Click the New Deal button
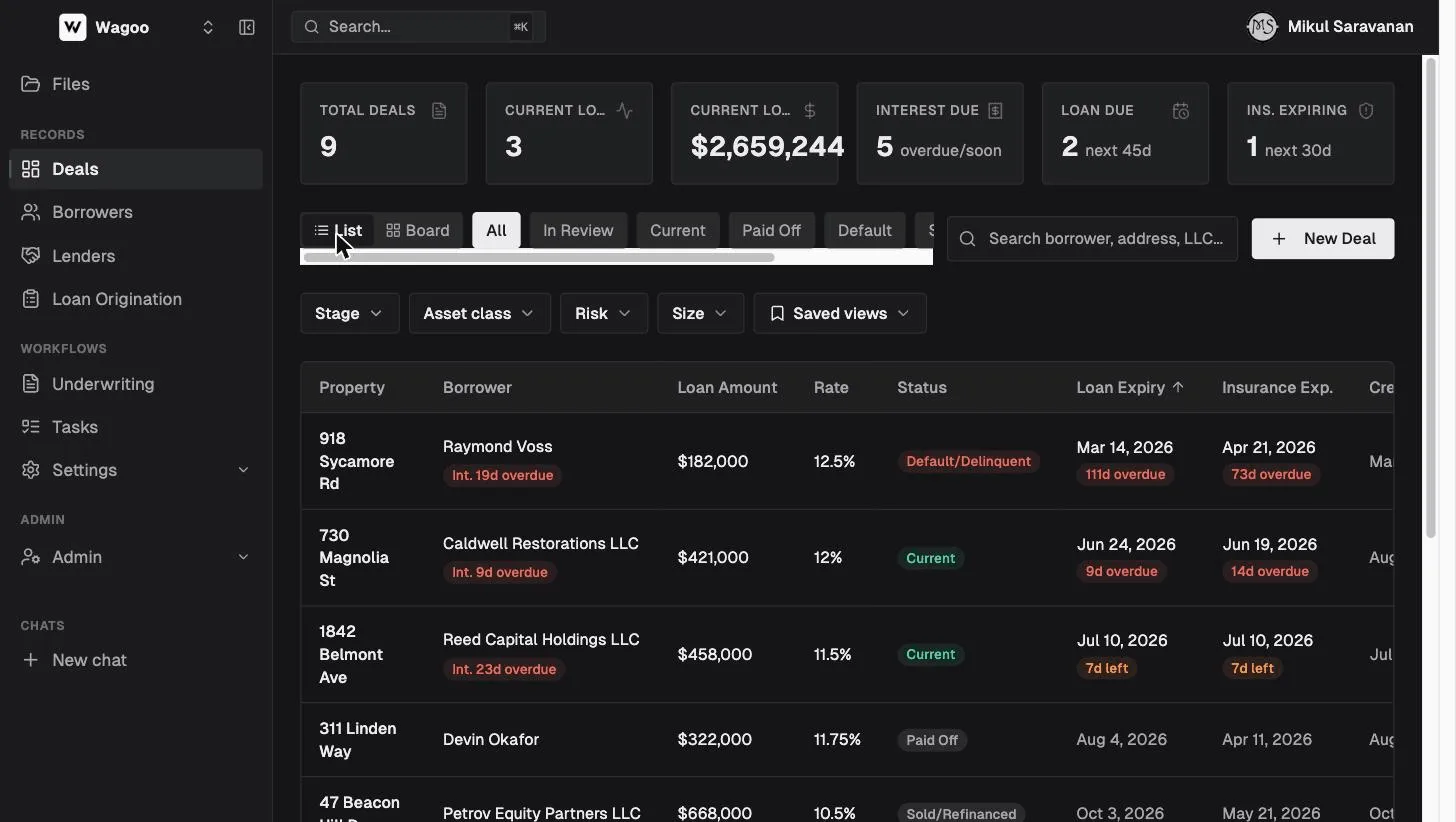The height and width of the screenshot is (822, 1456). tap(1323, 239)
